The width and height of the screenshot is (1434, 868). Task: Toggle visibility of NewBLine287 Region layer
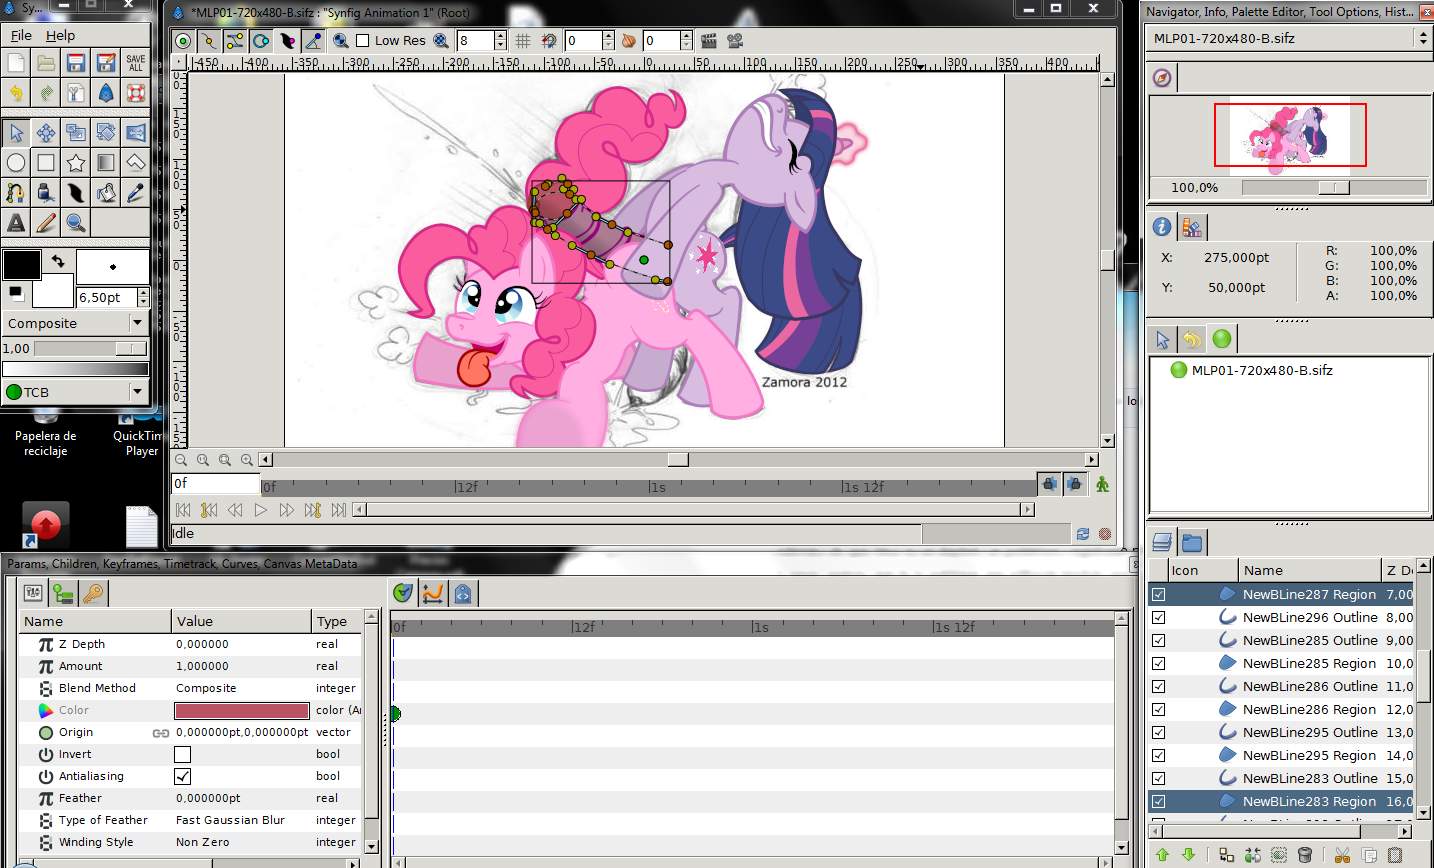(1159, 594)
